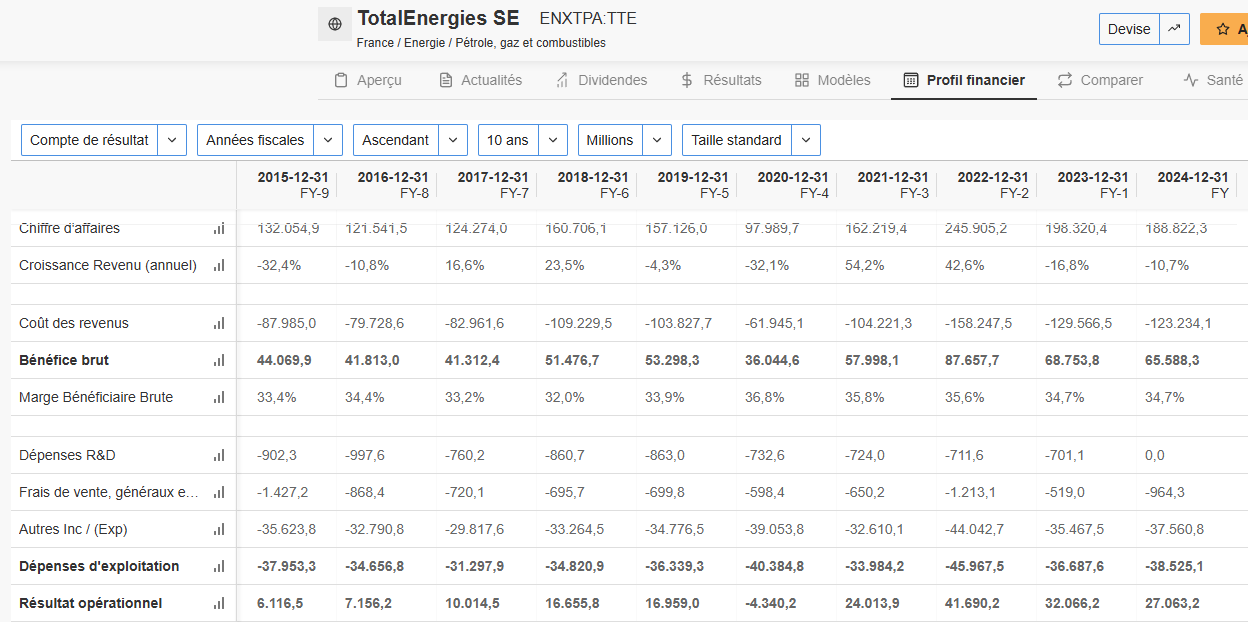The image size is (1248, 622).
Task: Open chart icon for Résultat opérationnel row
Action: (218, 603)
